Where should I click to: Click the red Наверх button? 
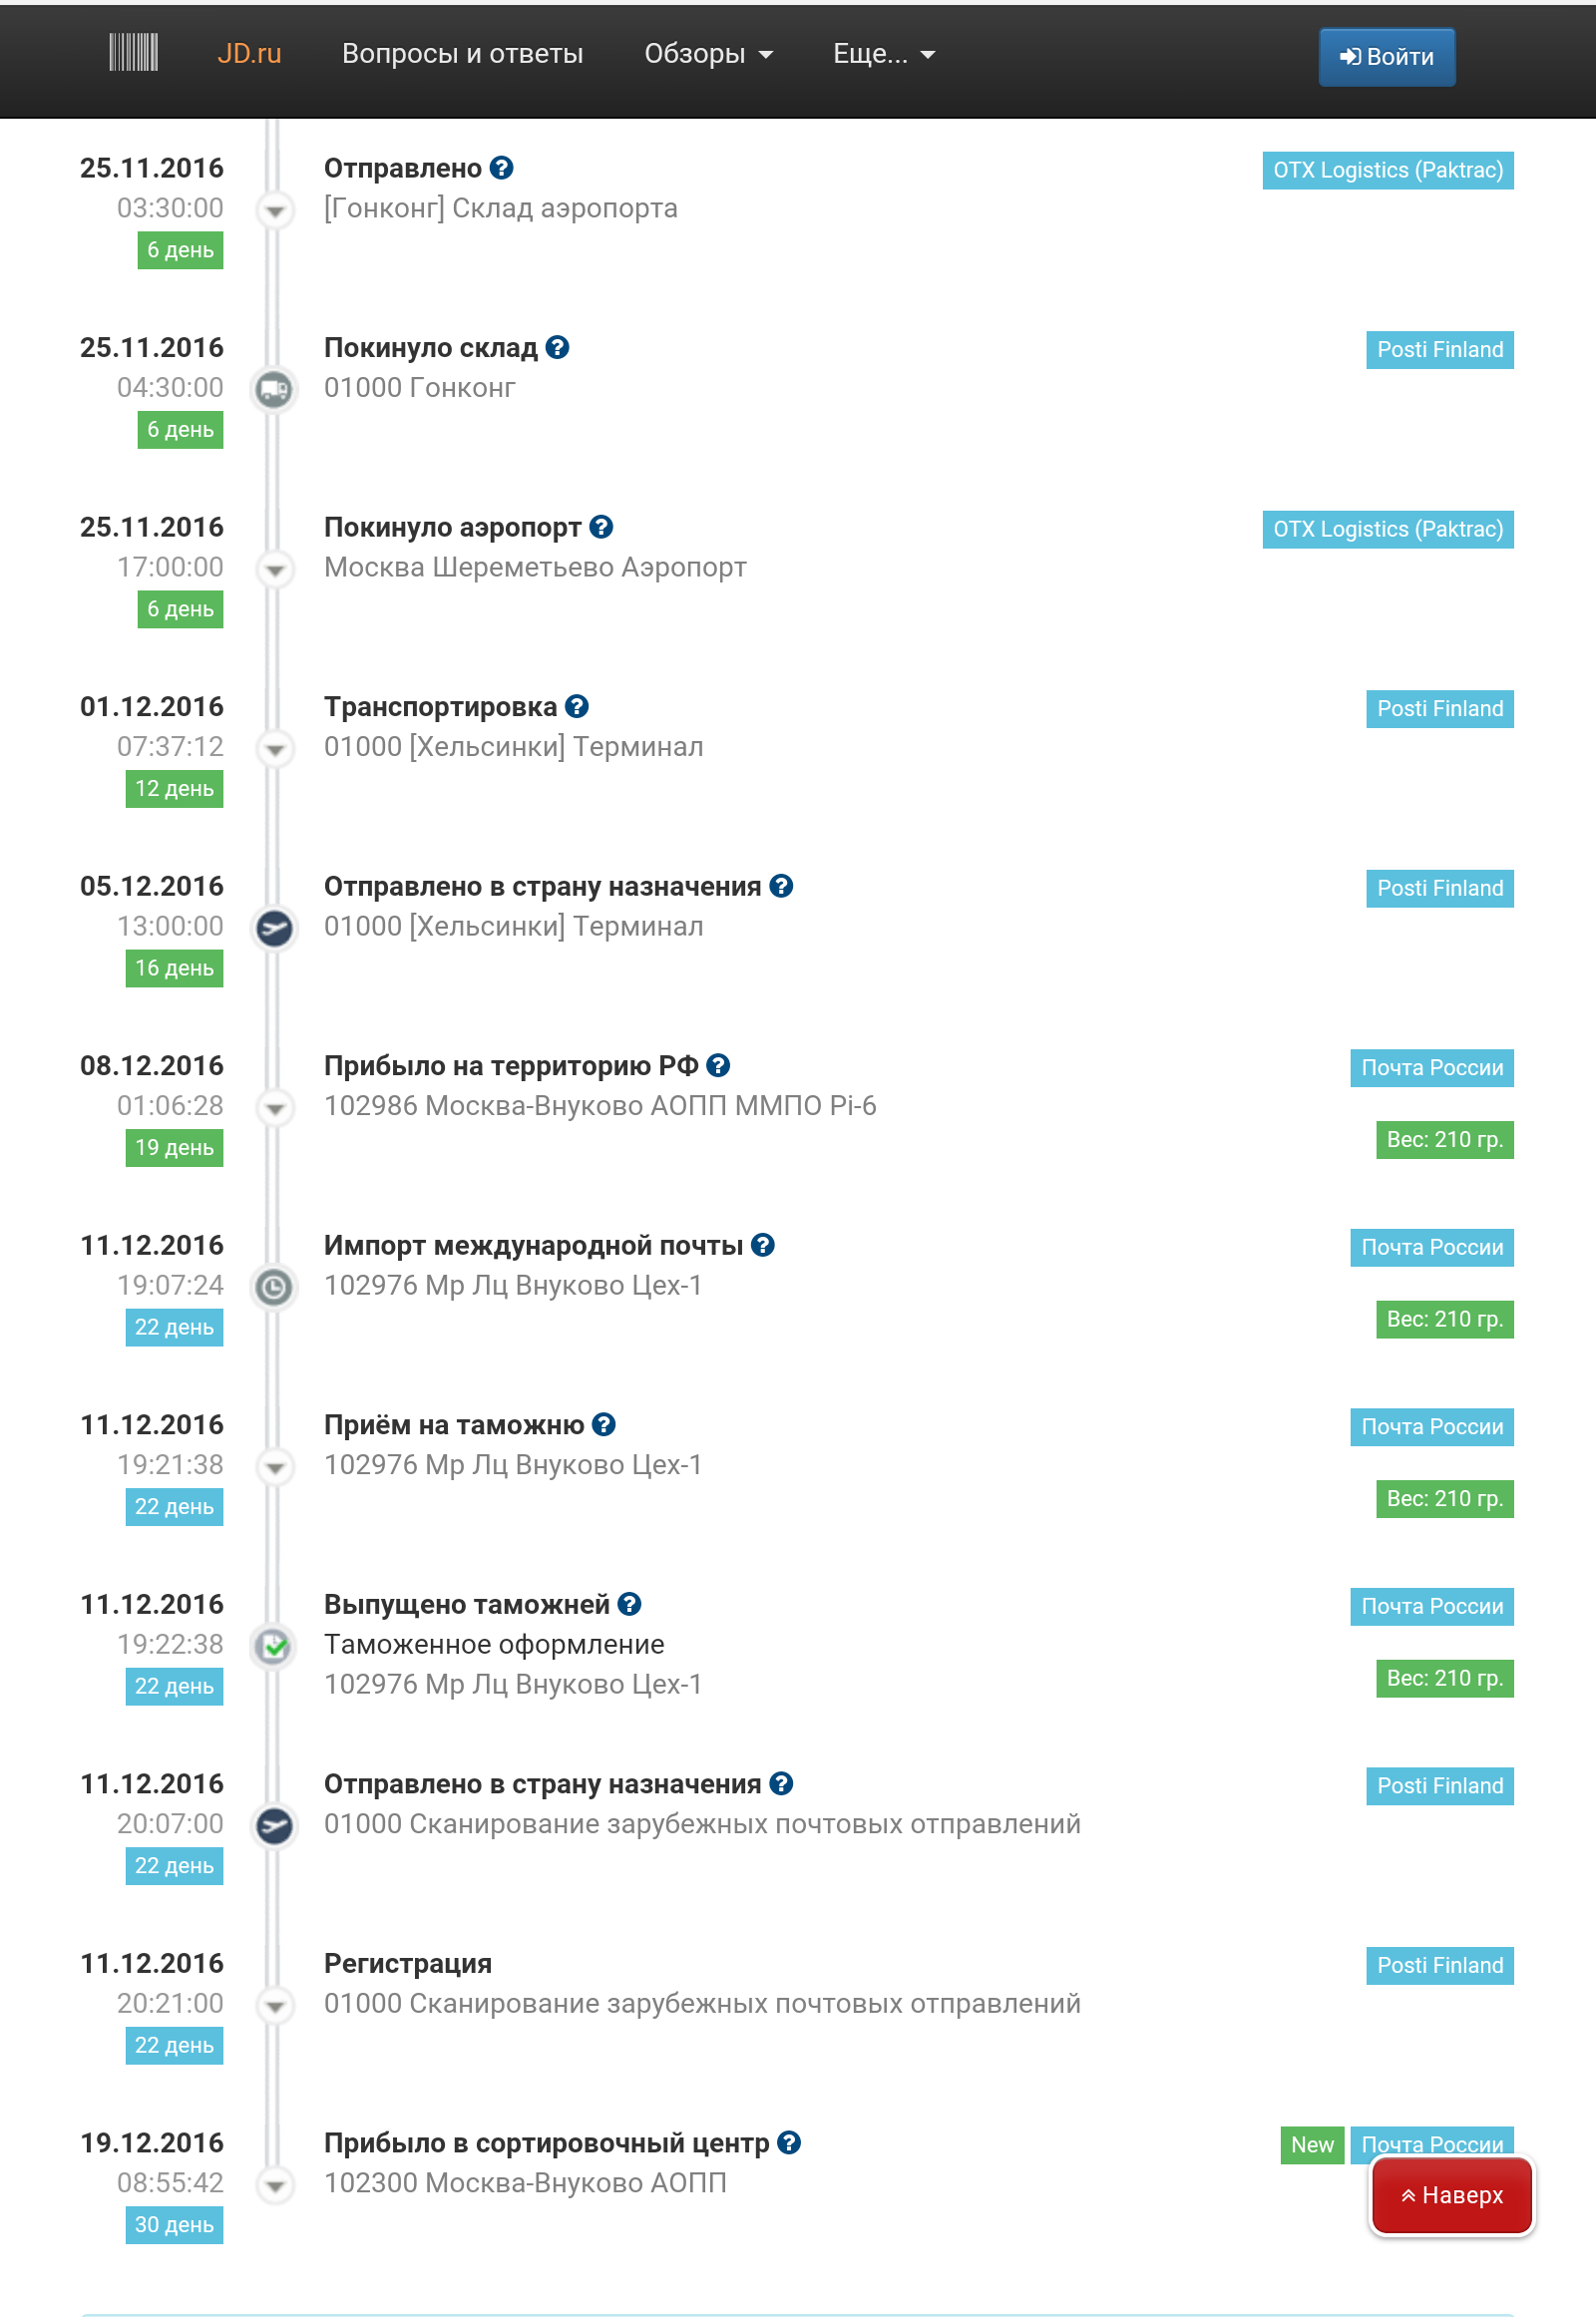coord(1452,2194)
